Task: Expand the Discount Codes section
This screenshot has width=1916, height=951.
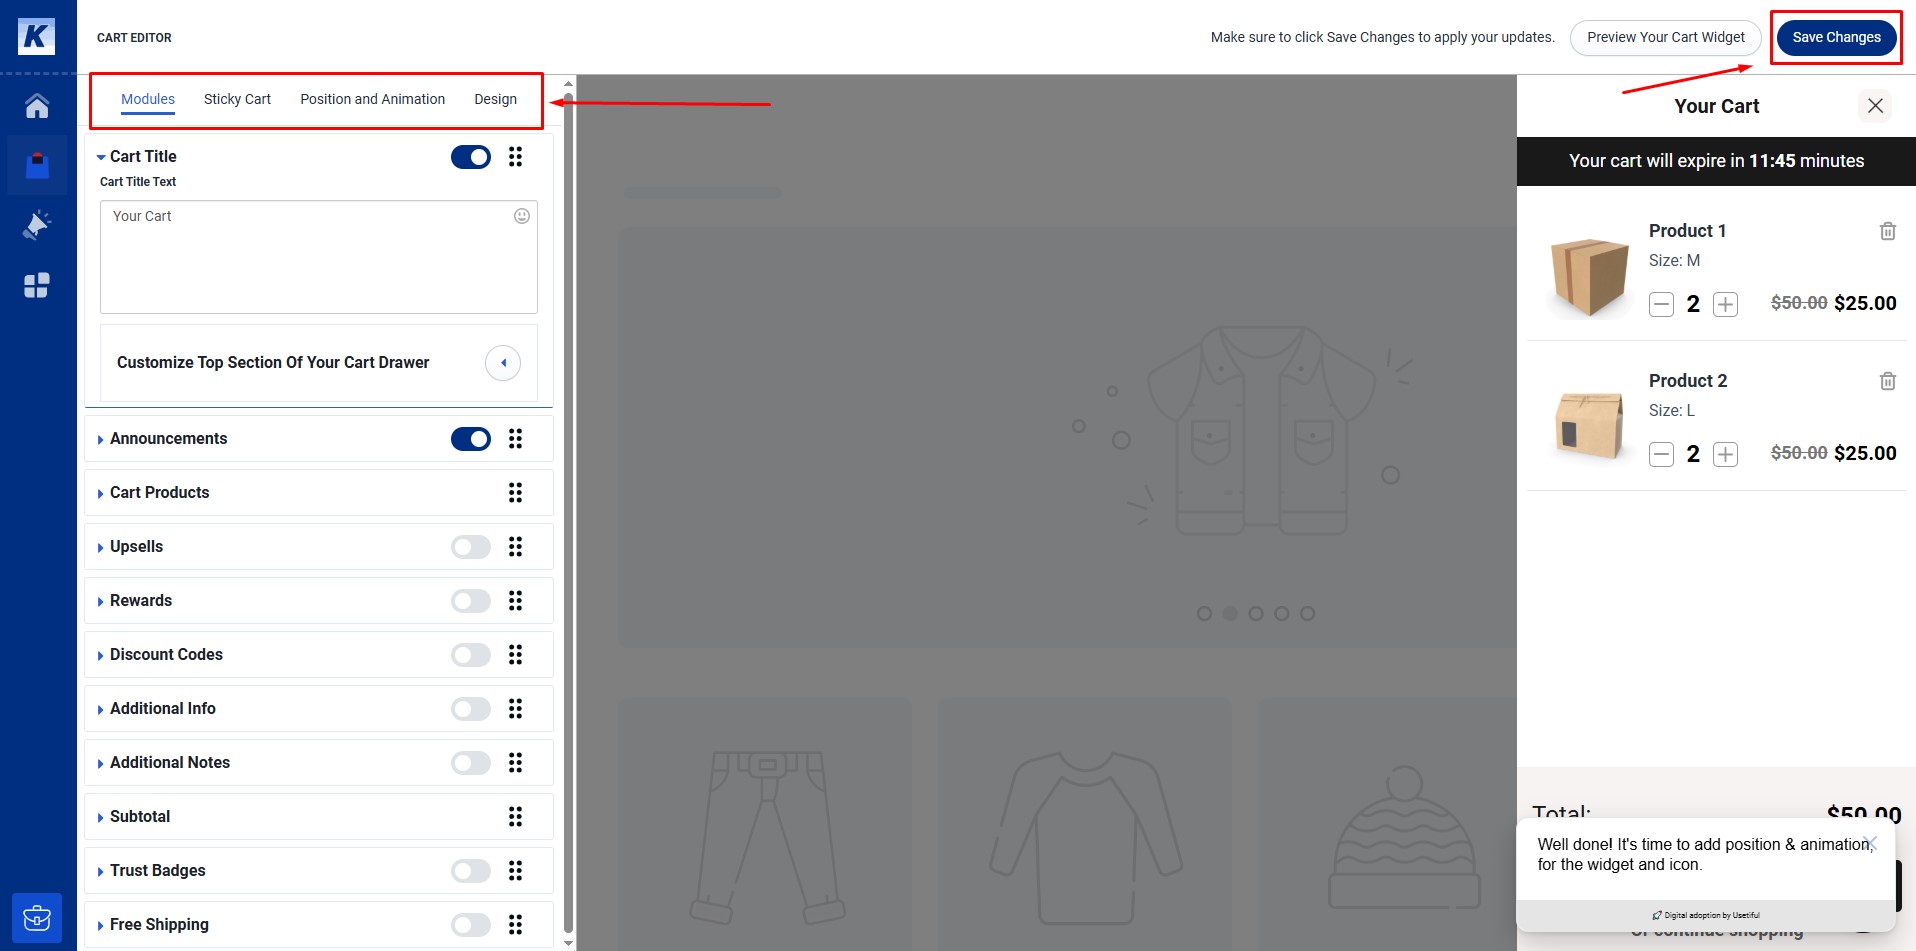Action: 166,655
